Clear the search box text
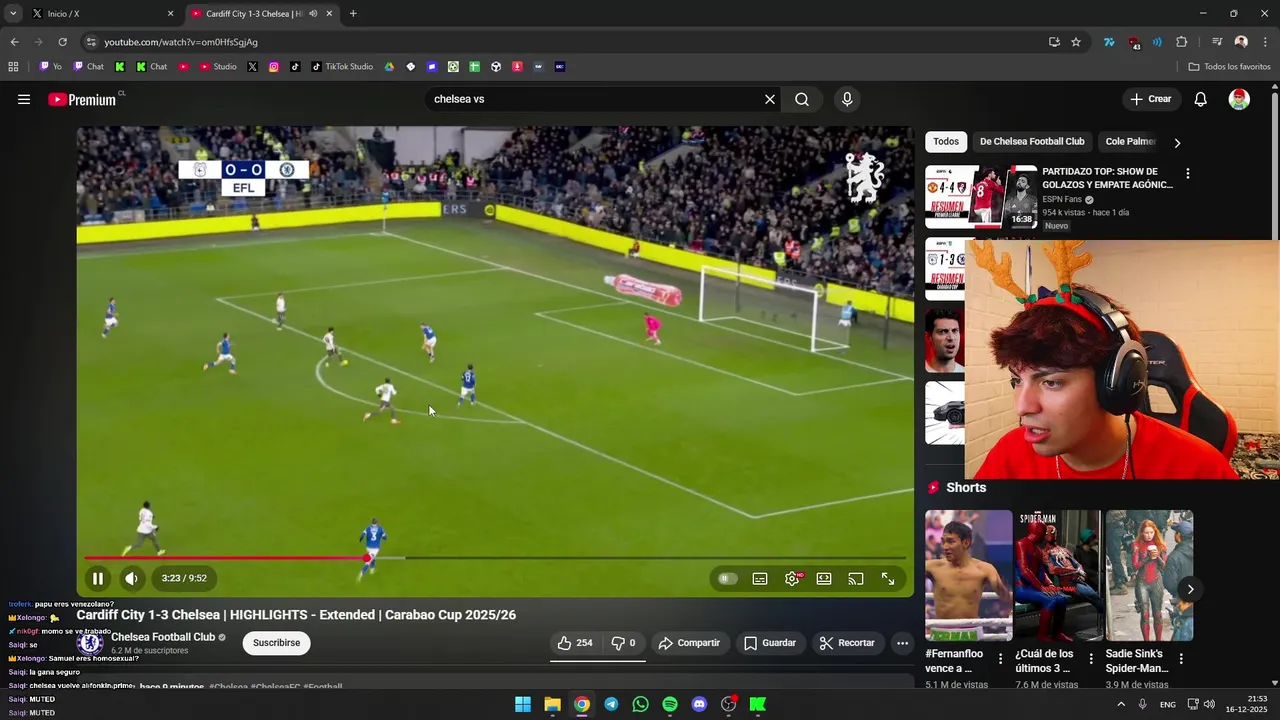Viewport: 1280px width, 720px height. click(770, 99)
